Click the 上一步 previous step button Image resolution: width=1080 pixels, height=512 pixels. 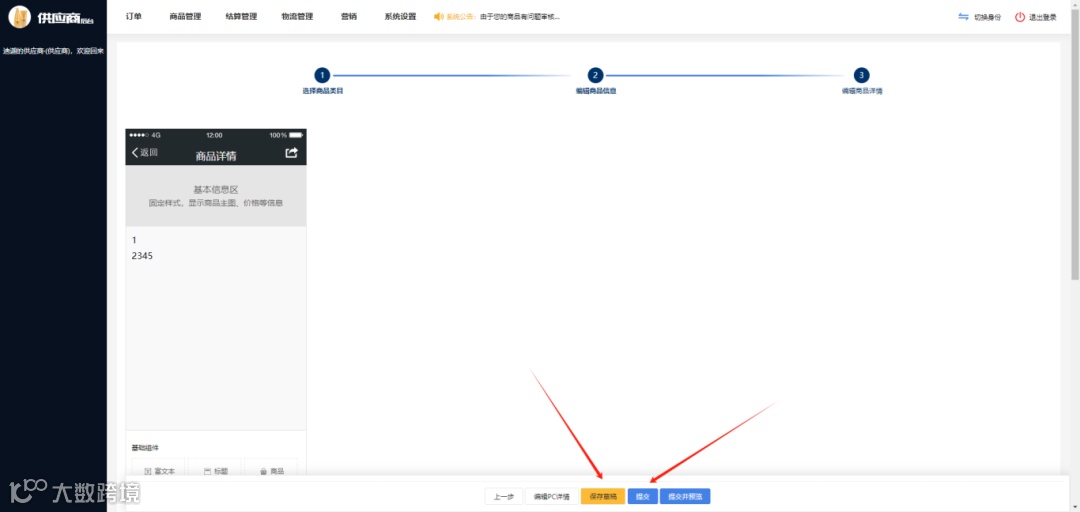[x=503, y=496]
